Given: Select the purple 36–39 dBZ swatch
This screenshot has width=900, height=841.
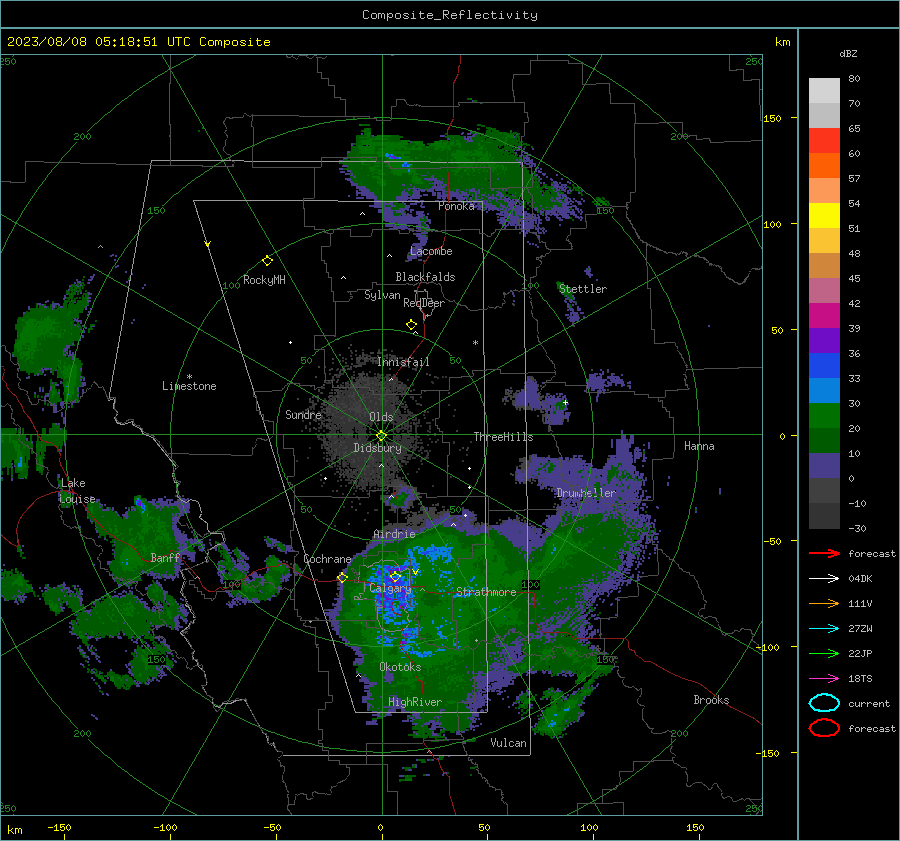Looking at the screenshot, I should [824, 341].
